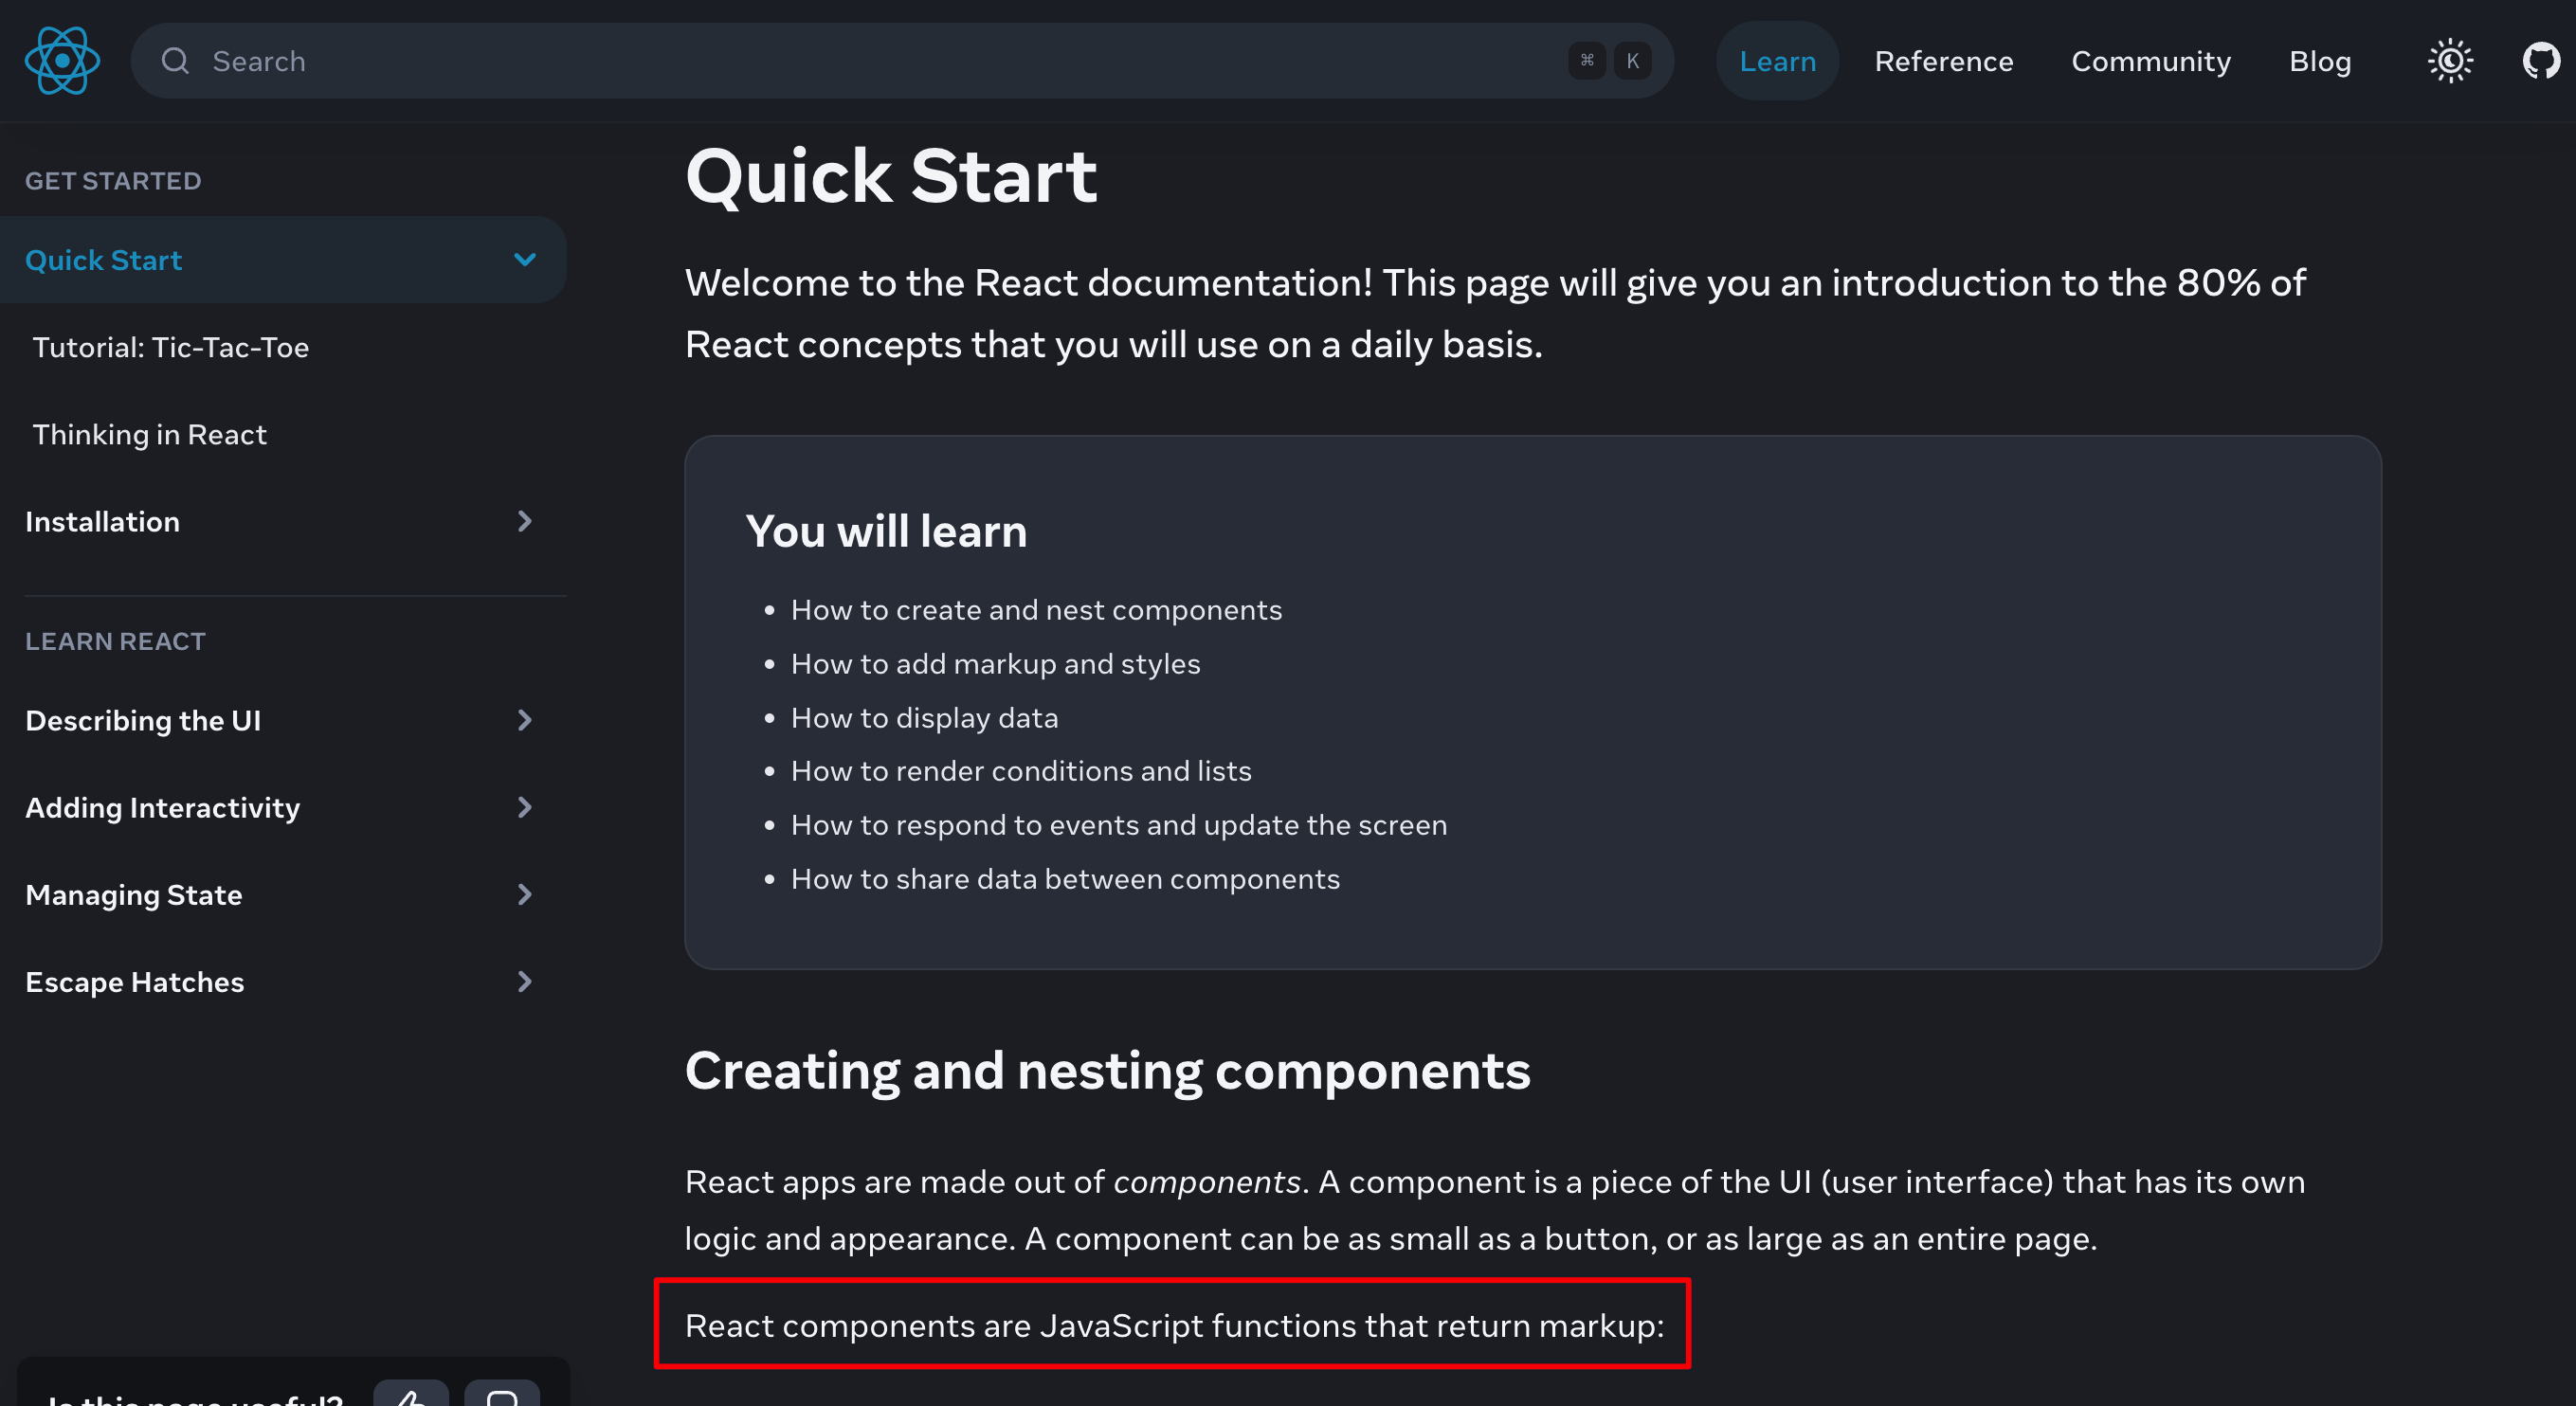Expand the Adding Interactivity chevron
2576x1406 pixels.
[525, 807]
